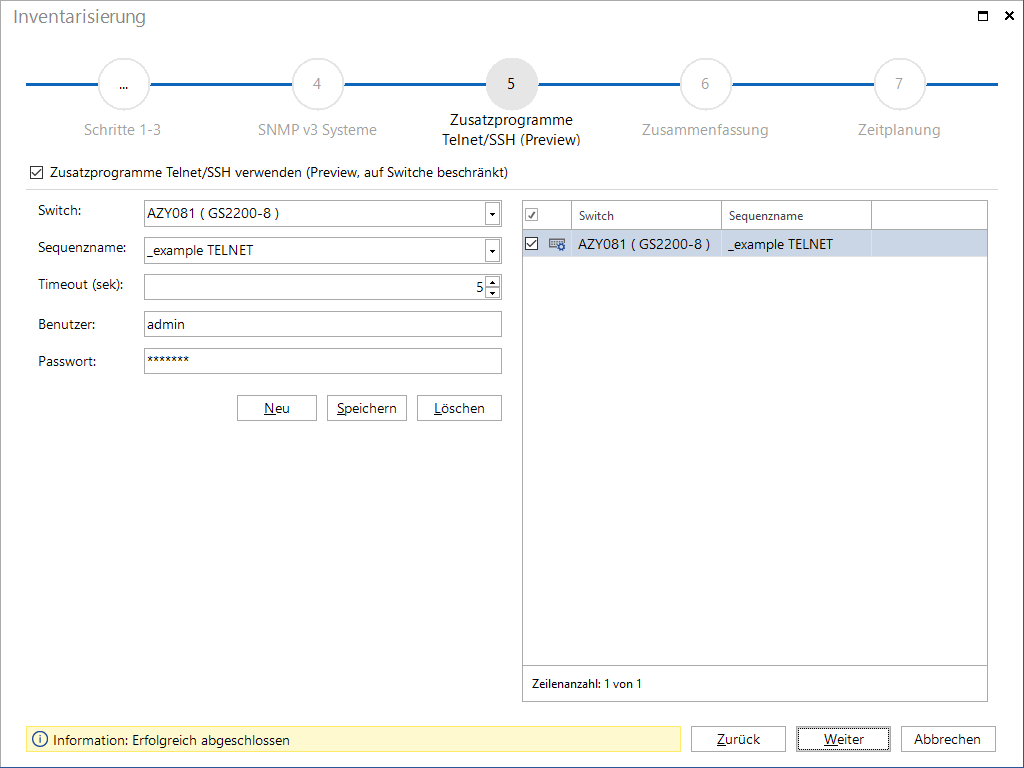This screenshot has height=768, width=1024.
Task: Go to wizard step Schritte 1-3
Action: pyautogui.click(x=123, y=84)
